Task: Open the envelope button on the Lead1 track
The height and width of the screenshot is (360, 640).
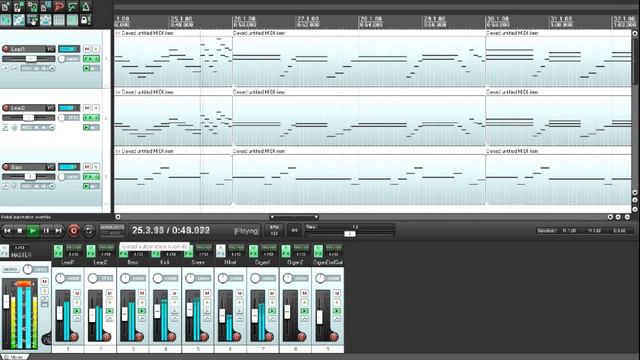Action: click(x=6, y=69)
